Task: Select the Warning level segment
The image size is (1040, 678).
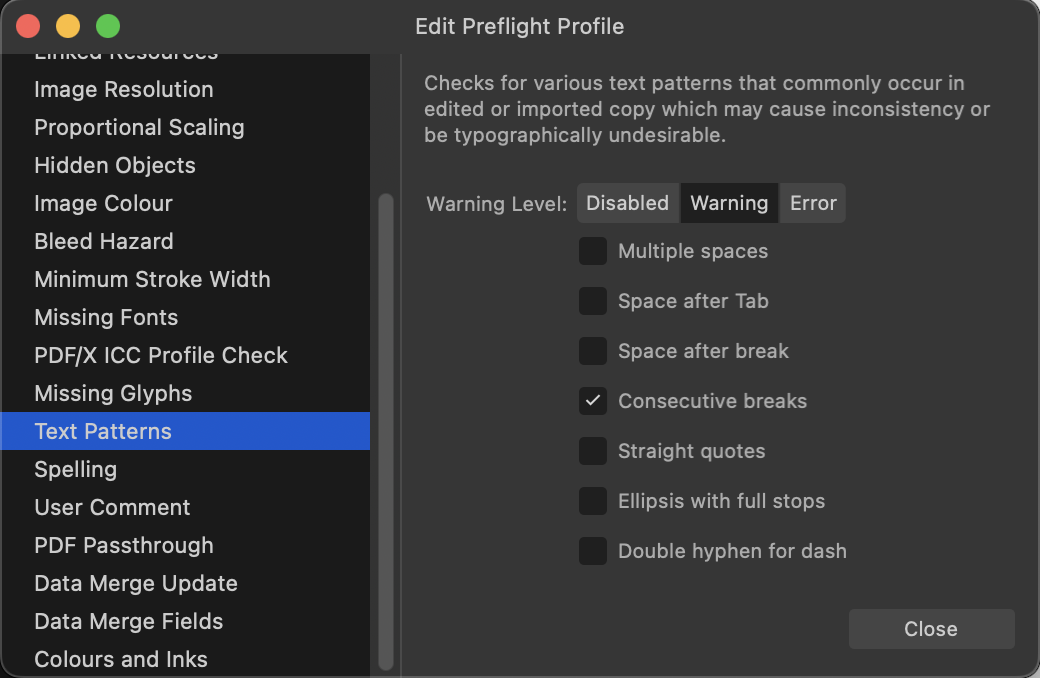Action: pyautogui.click(x=729, y=203)
